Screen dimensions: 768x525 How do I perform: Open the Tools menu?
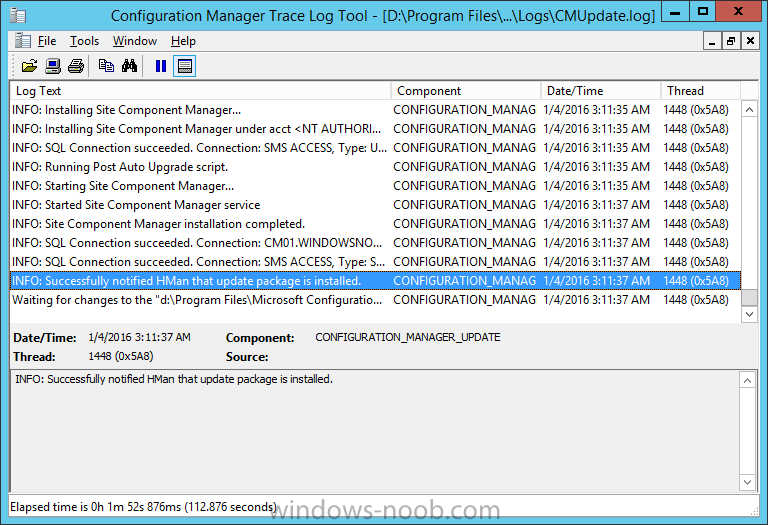(x=84, y=41)
